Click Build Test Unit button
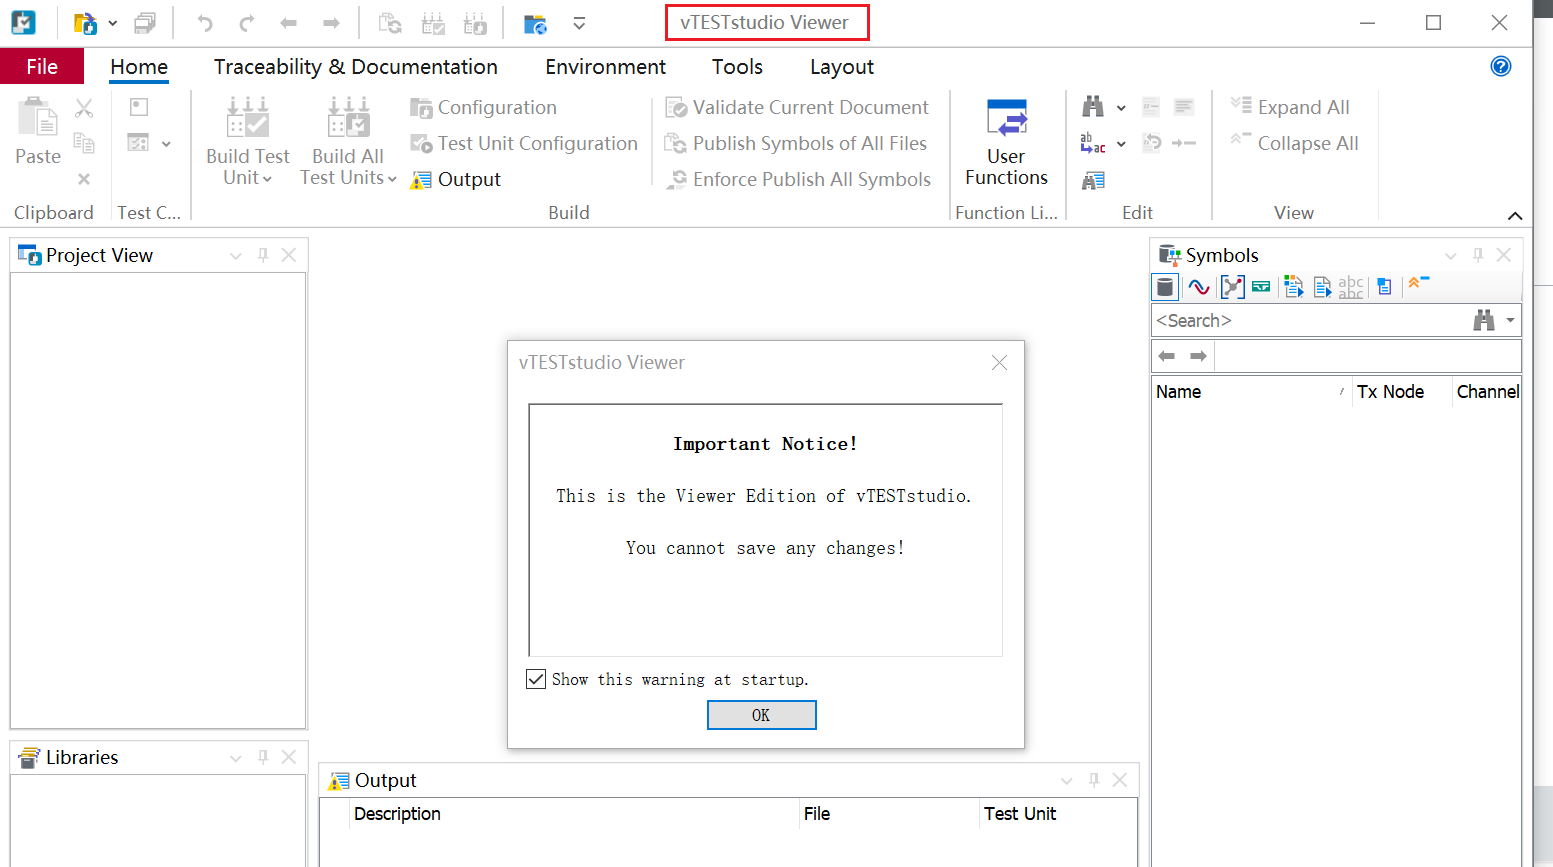 248,141
